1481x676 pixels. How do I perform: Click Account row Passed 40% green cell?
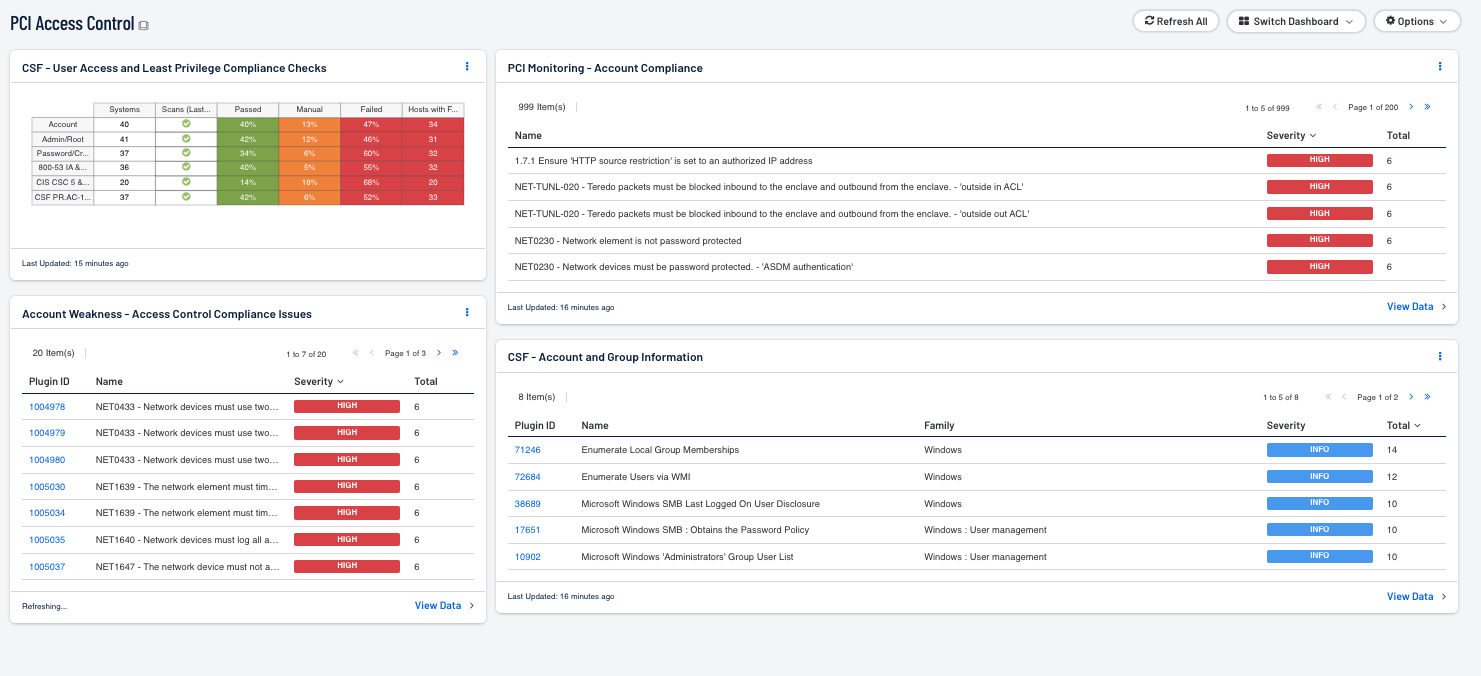click(x=248, y=124)
